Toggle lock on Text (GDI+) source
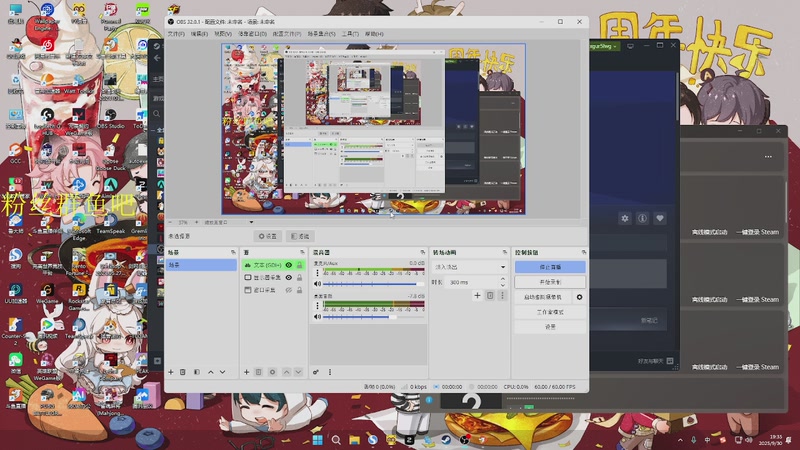800x450 pixels. [299, 265]
